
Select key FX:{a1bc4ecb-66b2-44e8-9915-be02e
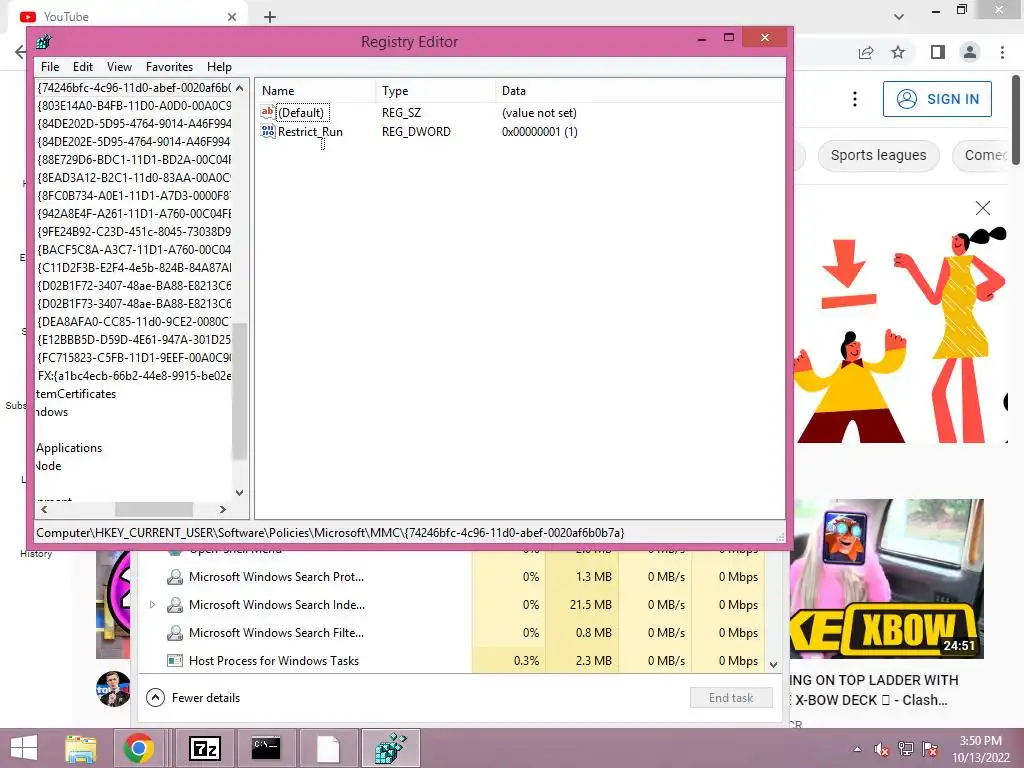(x=134, y=376)
